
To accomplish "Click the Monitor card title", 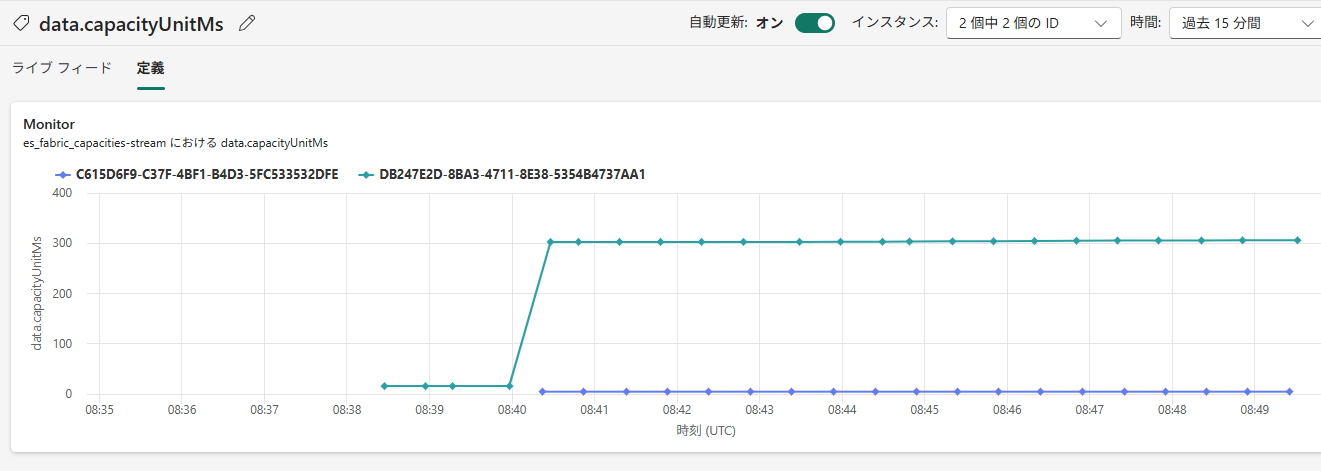I will [49, 124].
